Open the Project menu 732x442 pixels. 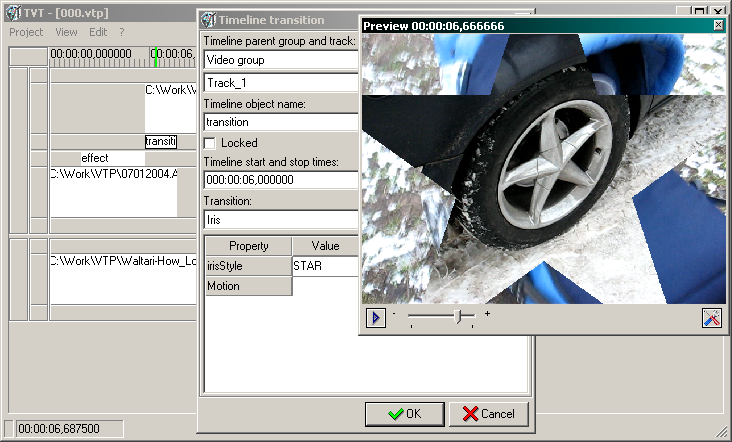26,32
